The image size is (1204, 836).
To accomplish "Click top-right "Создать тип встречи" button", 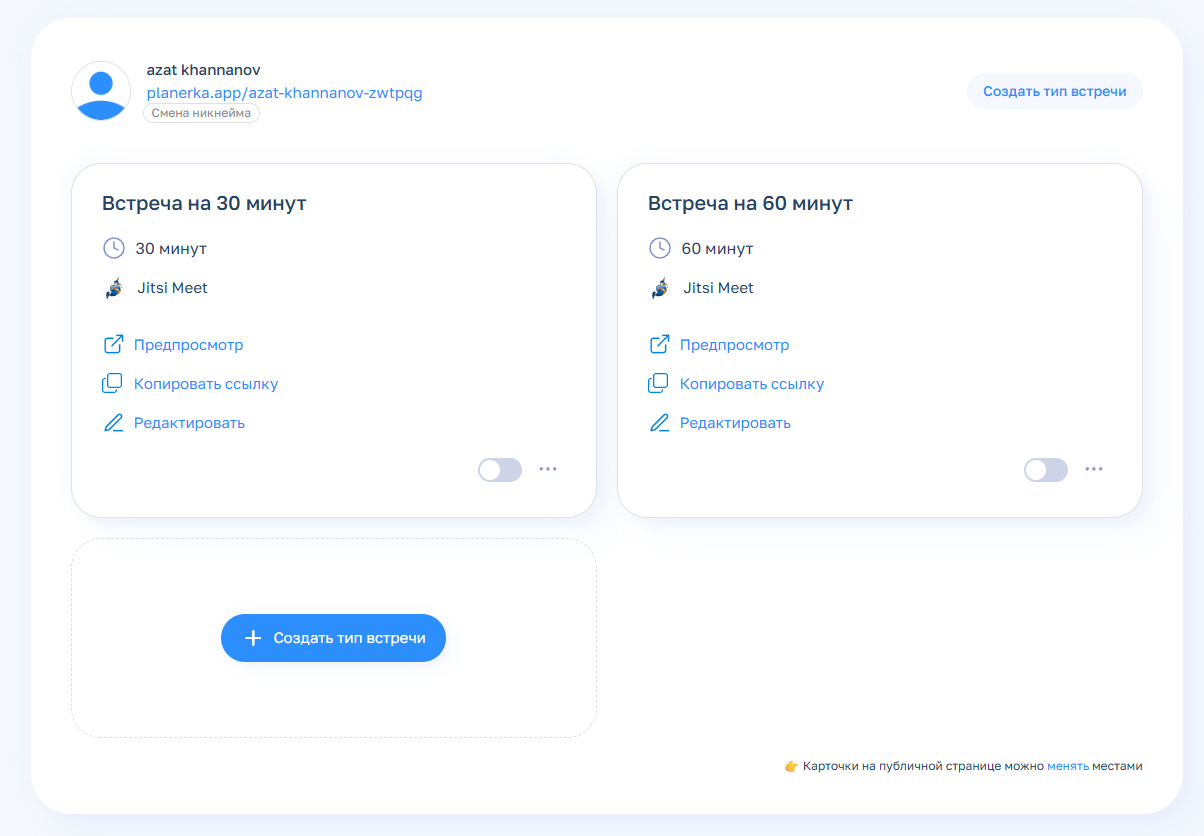I will click(x=1054, y=92).
